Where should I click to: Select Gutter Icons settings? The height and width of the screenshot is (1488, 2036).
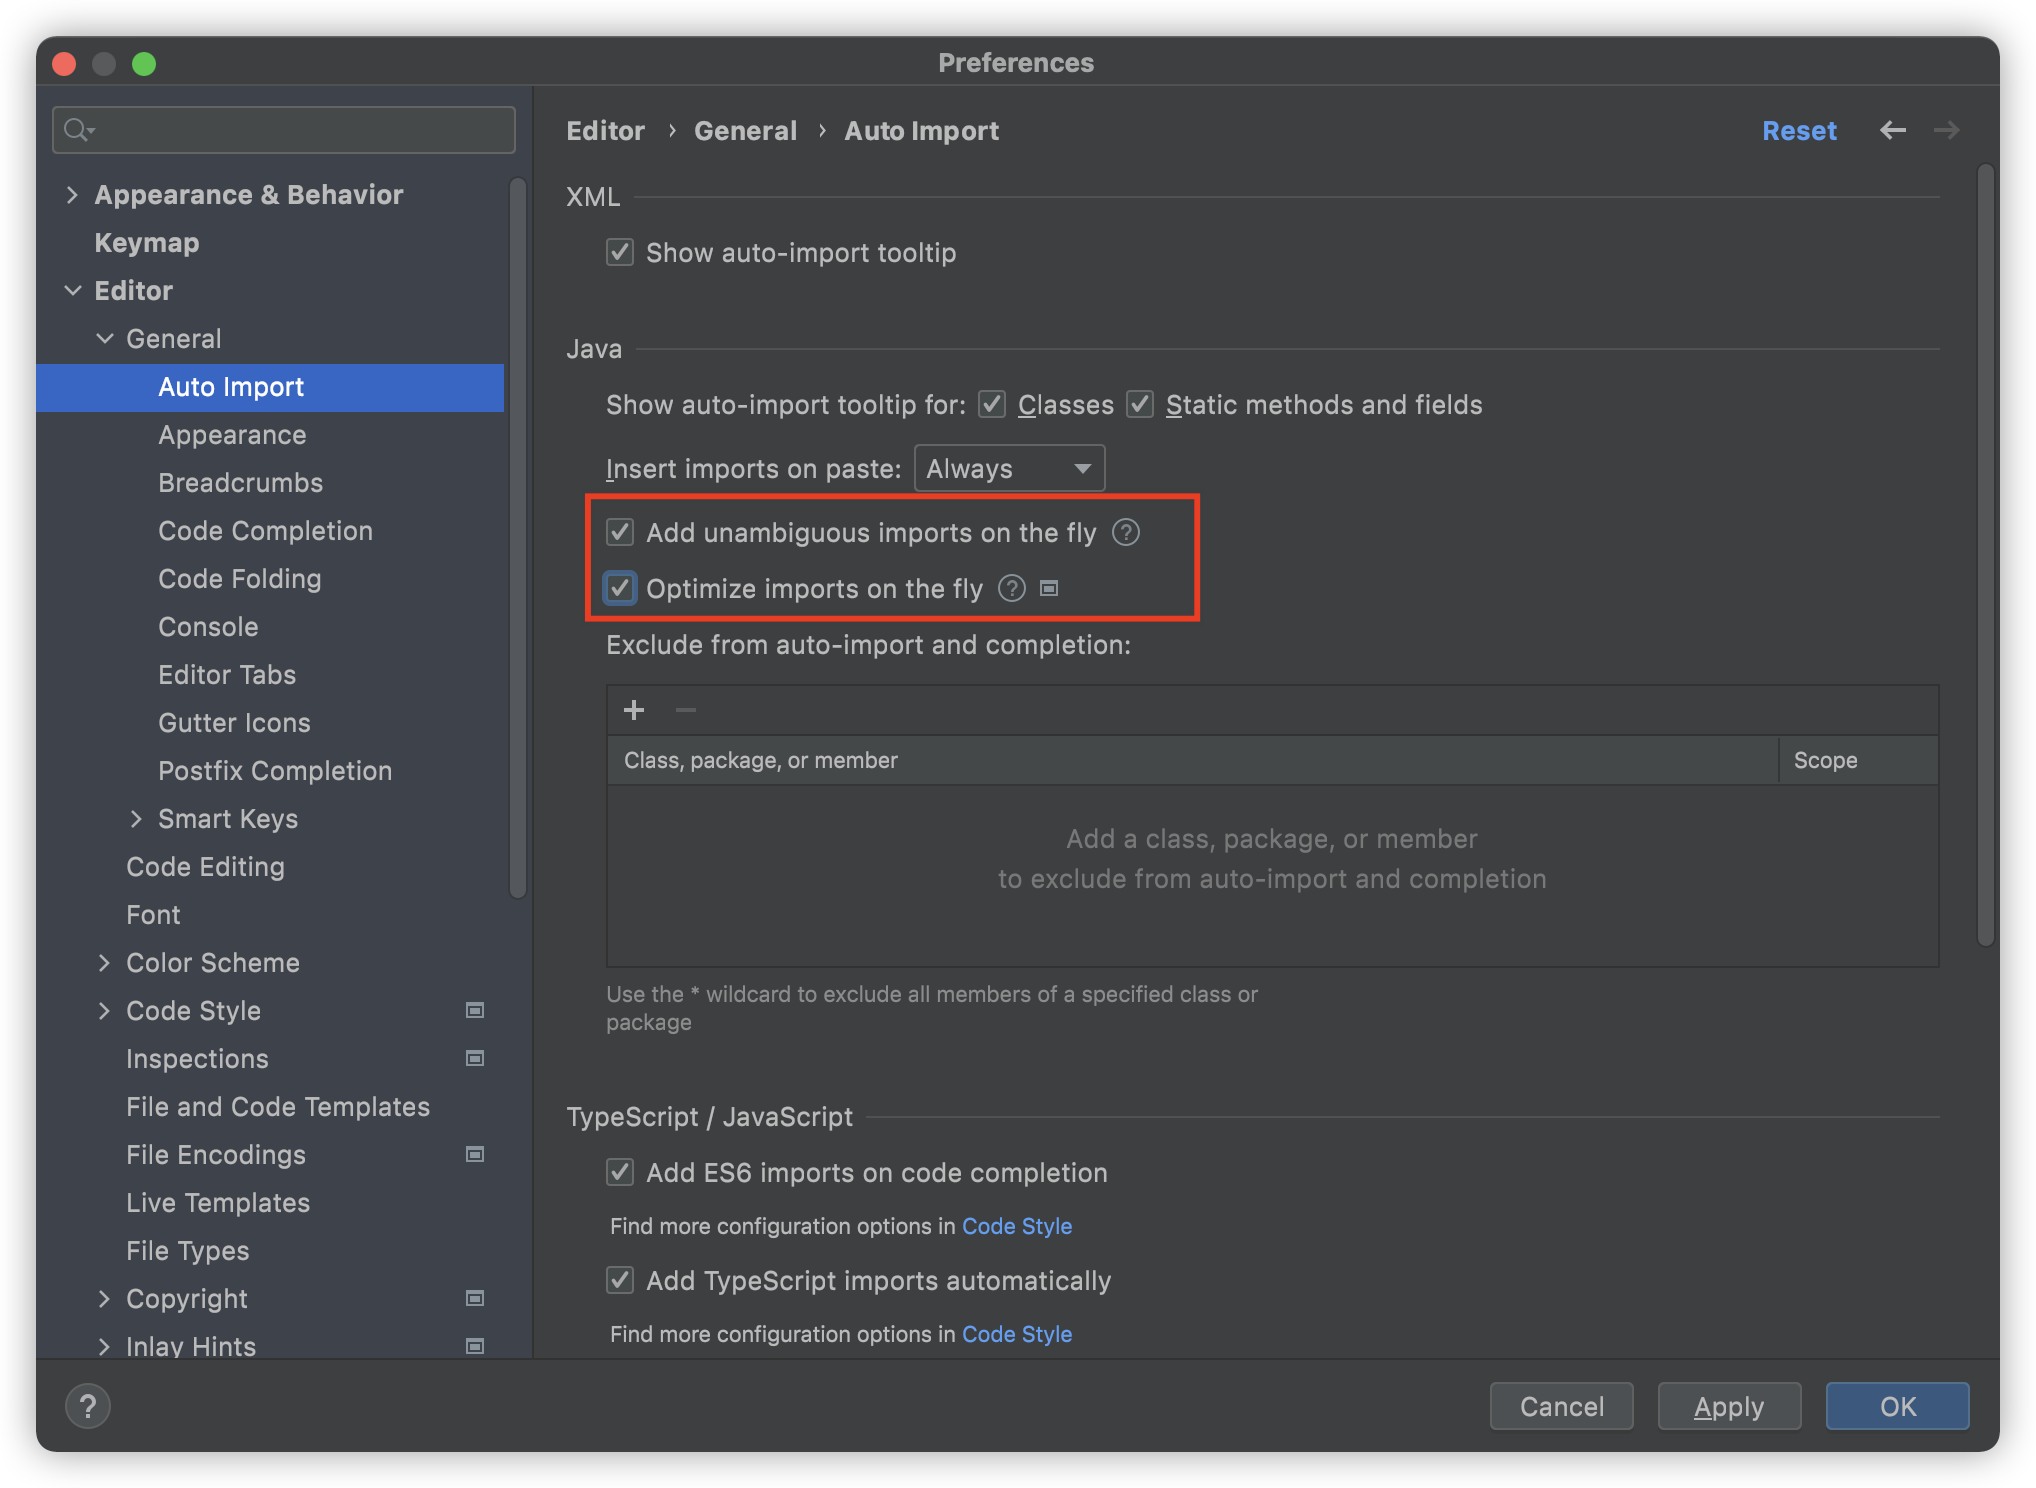pyautogui.click(x=234, y=723)
